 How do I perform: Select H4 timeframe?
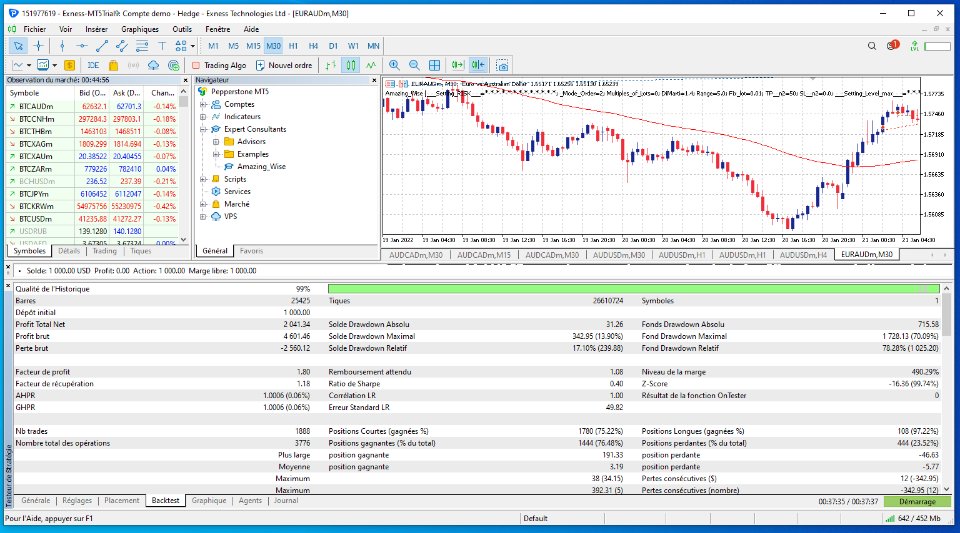tap(313, 46)
